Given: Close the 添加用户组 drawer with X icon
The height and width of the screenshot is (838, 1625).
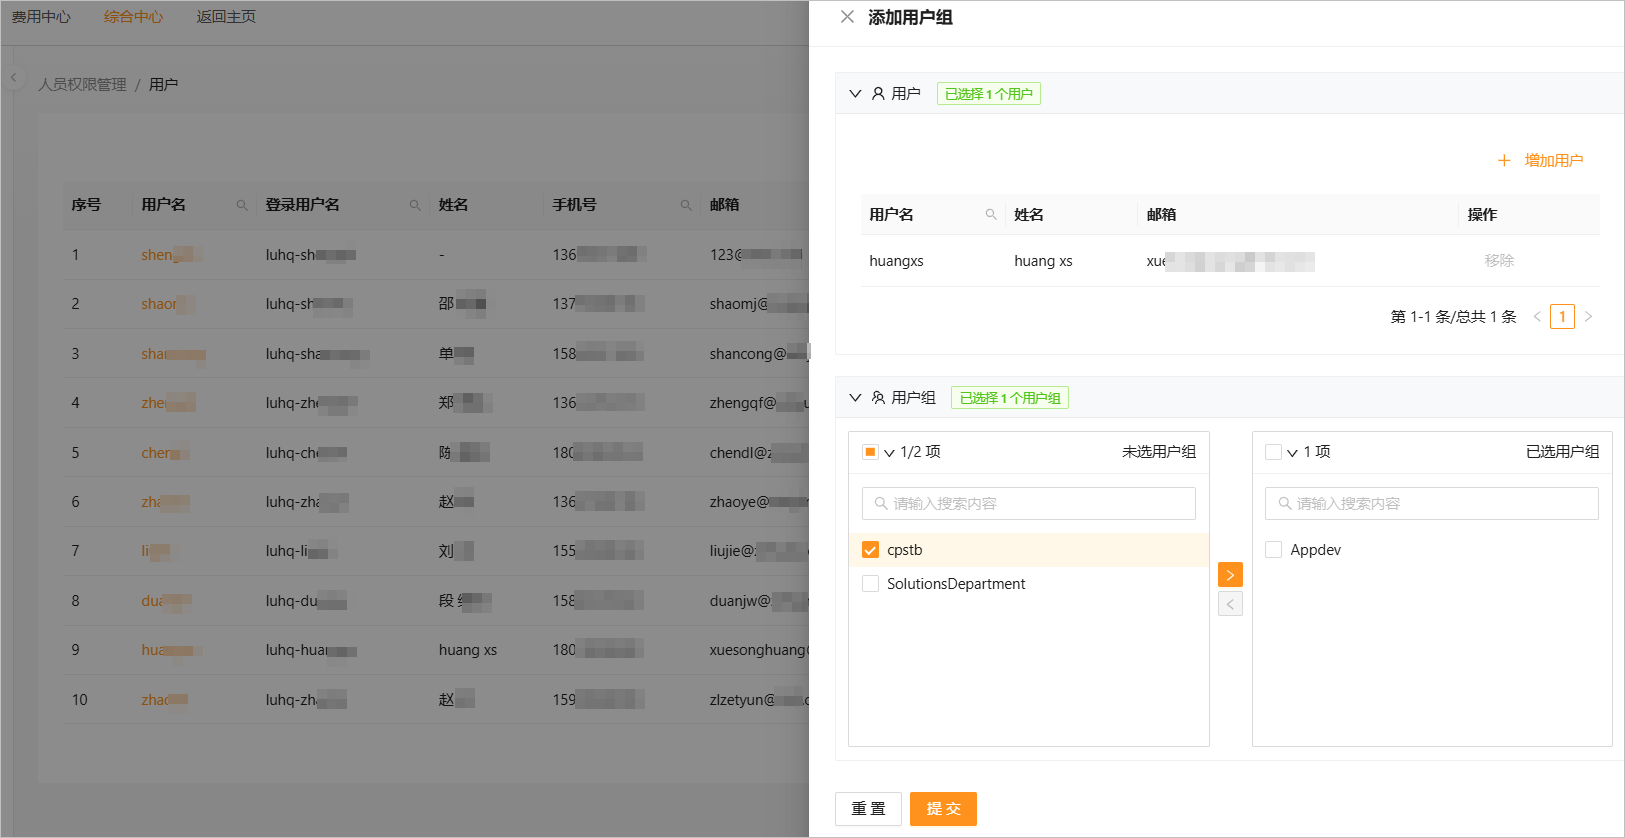Looking at the screenshot, I should (847, 17).
